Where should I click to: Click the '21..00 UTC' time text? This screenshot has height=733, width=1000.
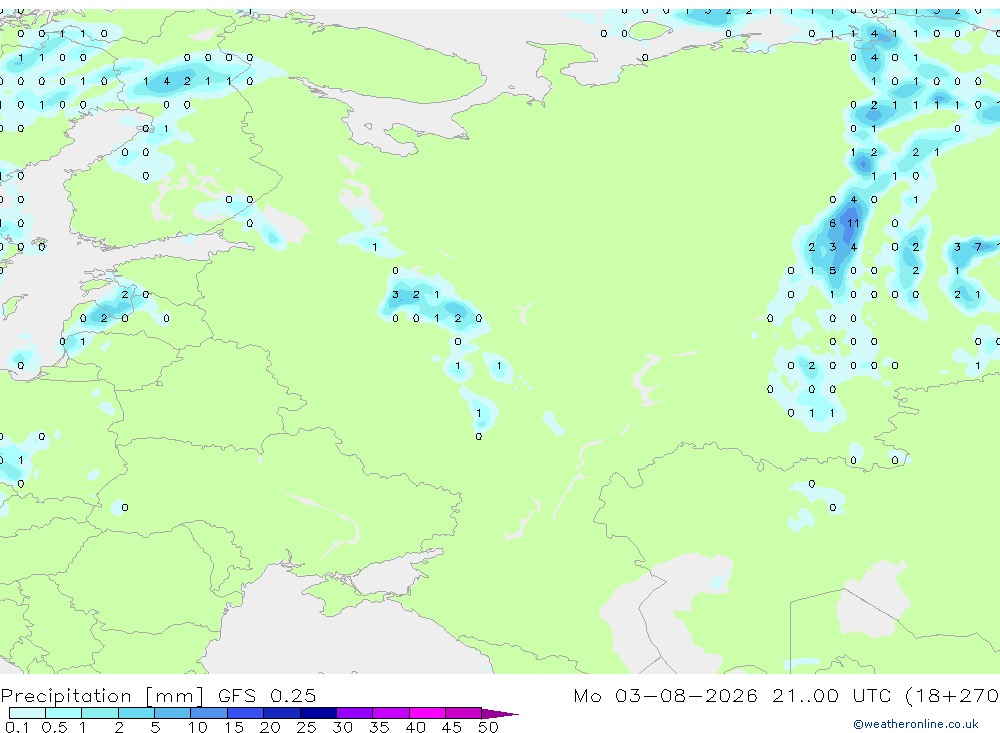[x=831, y=695]
